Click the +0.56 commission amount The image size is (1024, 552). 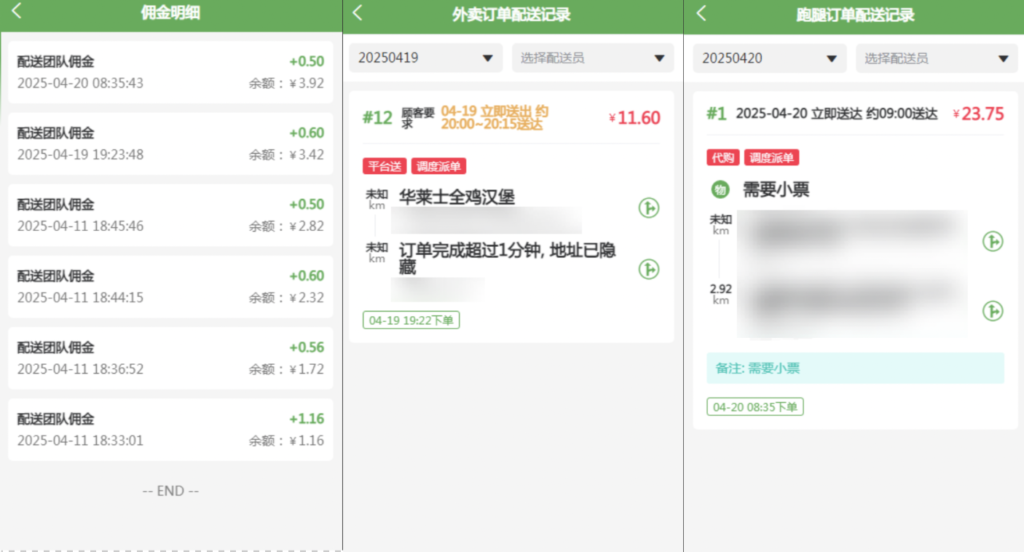pyautogui.click(x=307, y=348)
